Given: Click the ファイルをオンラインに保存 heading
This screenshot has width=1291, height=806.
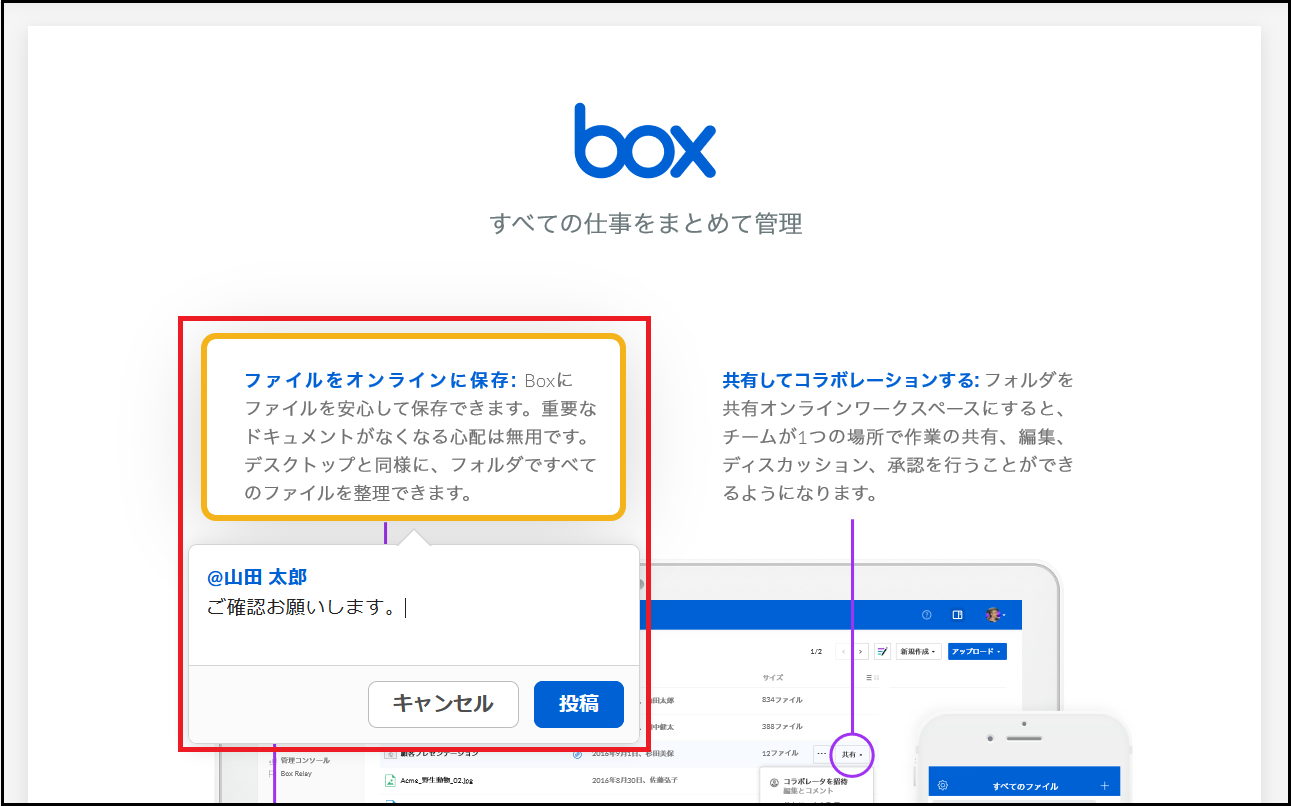Looking at the screenshot, I should 380,381.
